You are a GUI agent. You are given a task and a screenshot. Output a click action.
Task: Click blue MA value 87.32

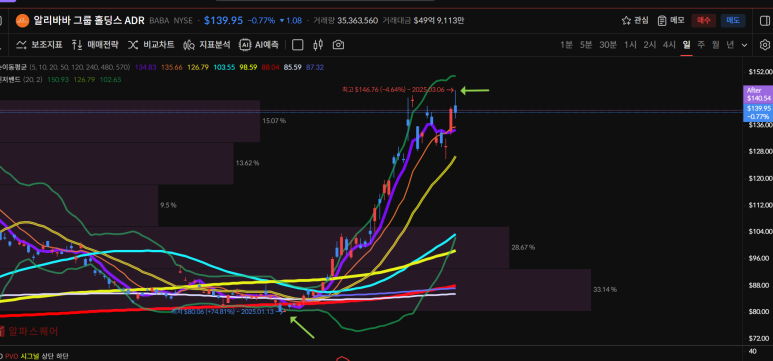tap(315, 67)
